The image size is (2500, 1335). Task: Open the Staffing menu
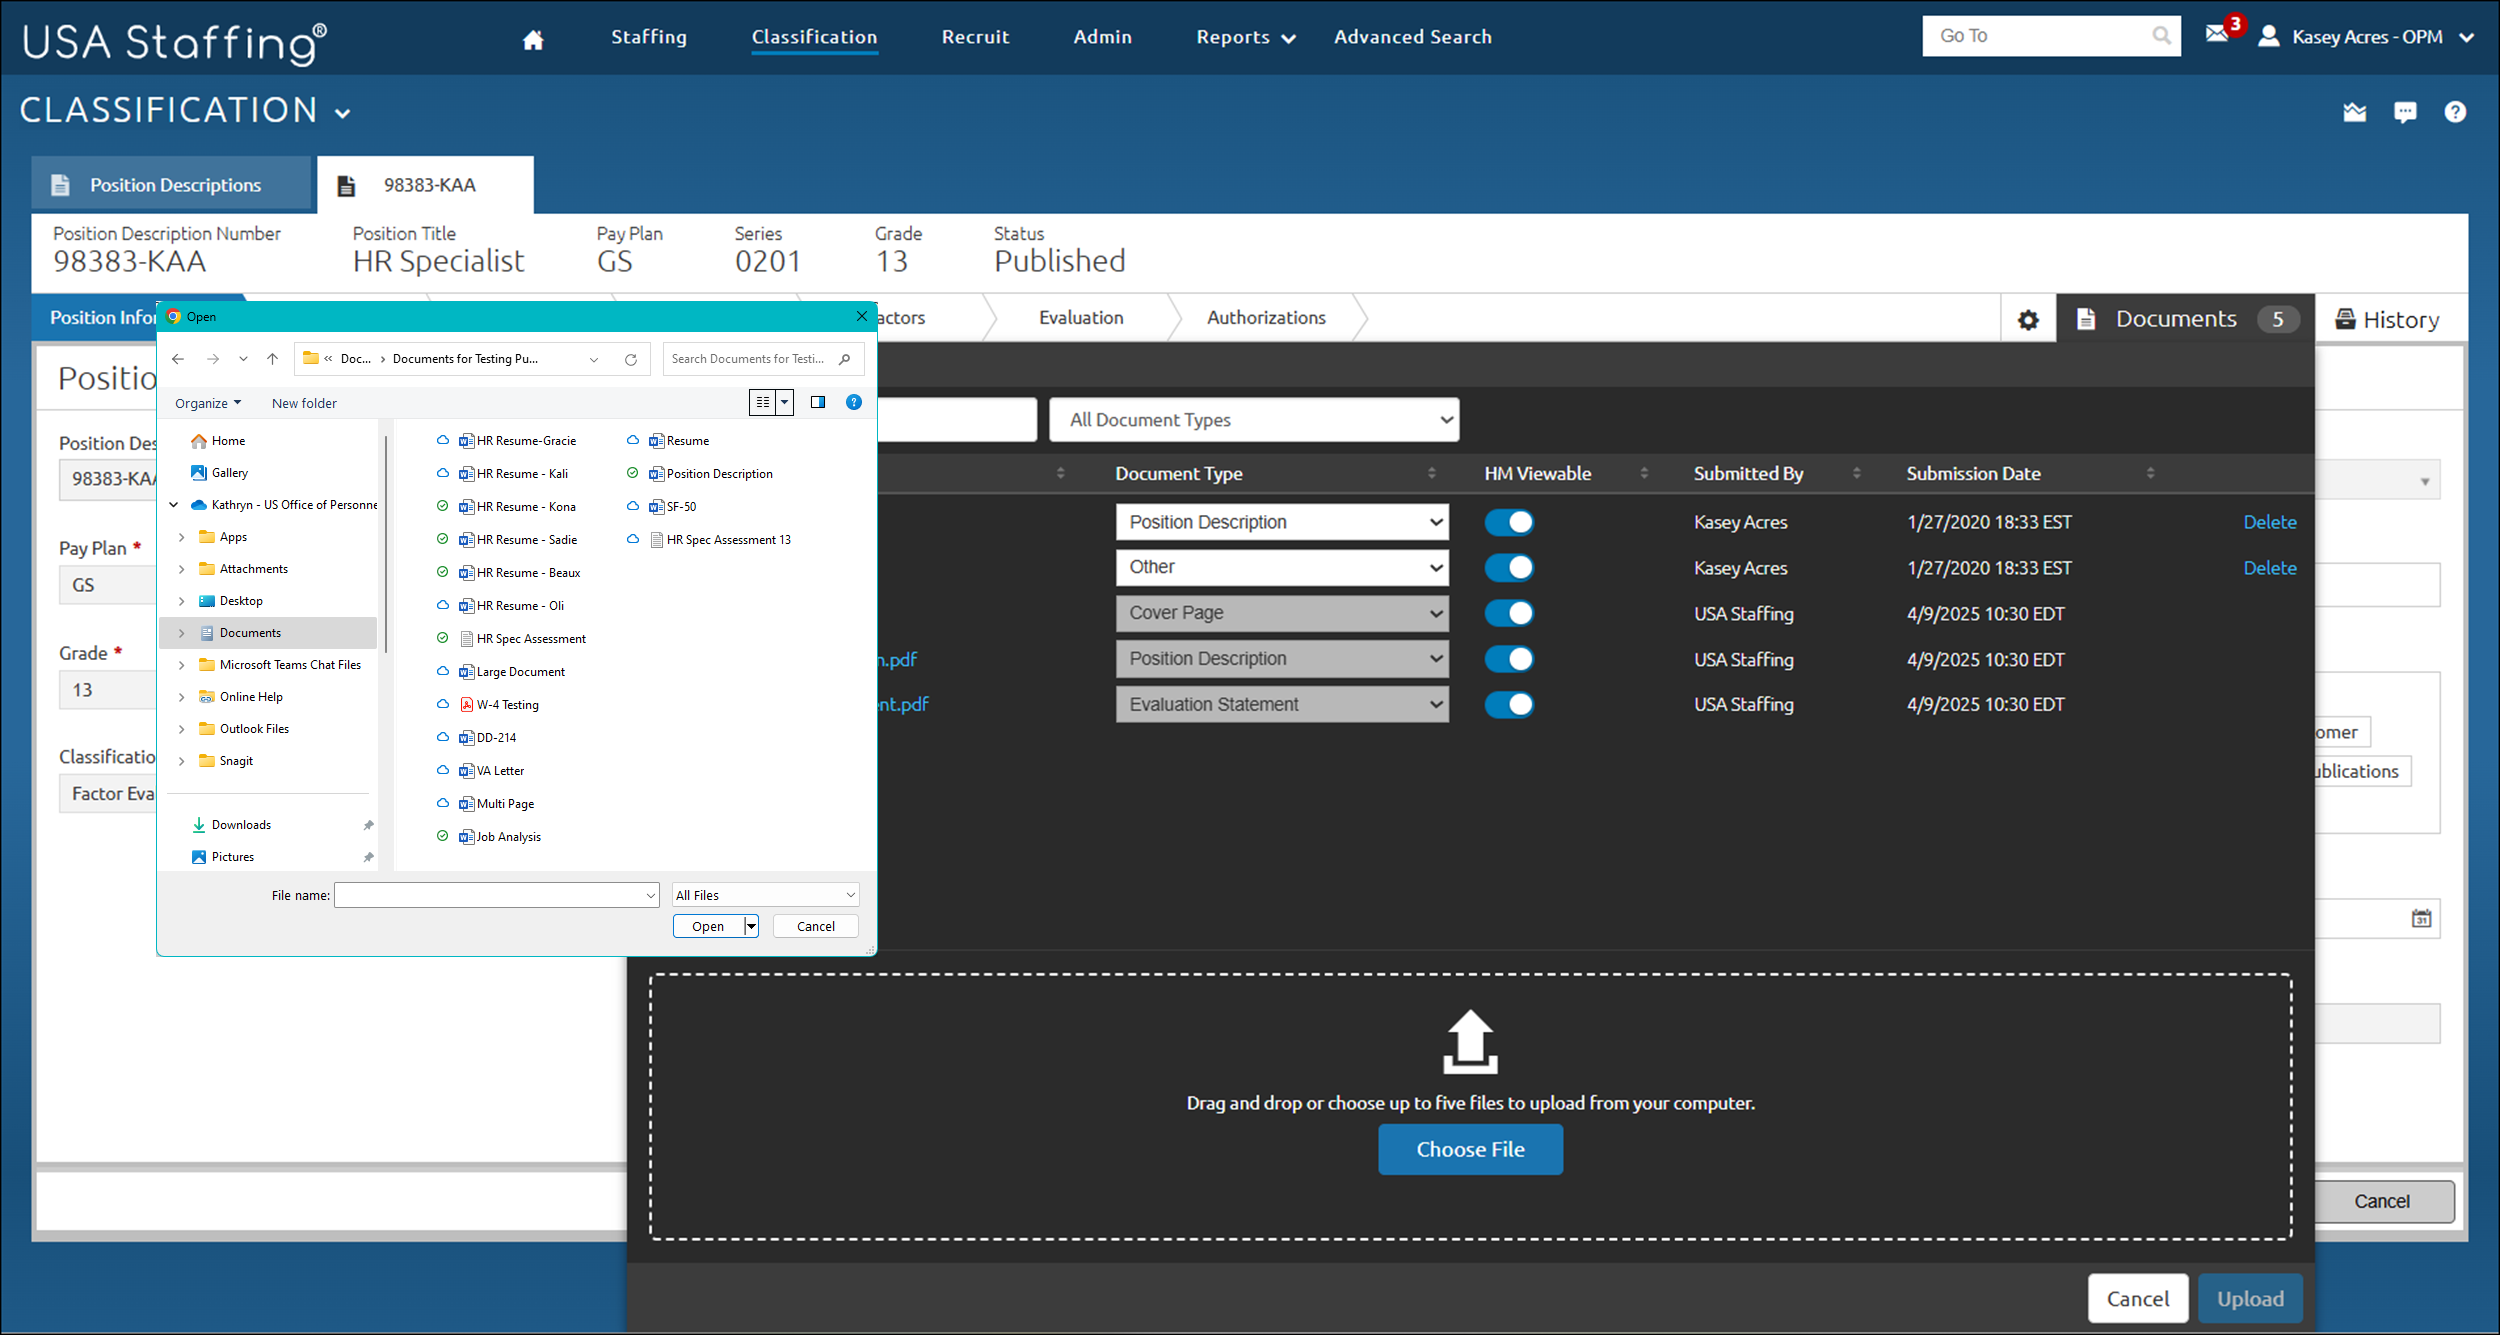[649, 37]
